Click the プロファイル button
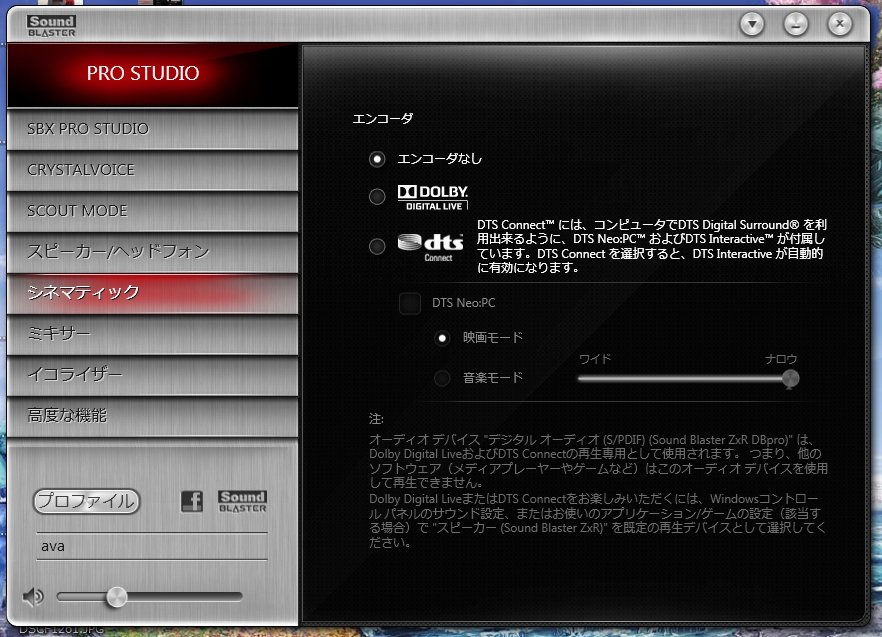This screenshot has height=637, width=882. tap(87, 501)
